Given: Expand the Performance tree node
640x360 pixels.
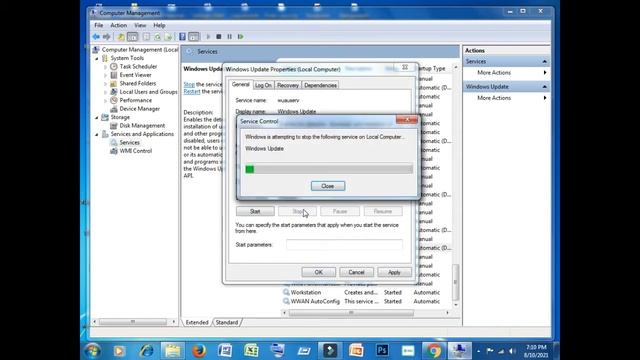Looking at the screenshot, I should [x=105, y=100].
